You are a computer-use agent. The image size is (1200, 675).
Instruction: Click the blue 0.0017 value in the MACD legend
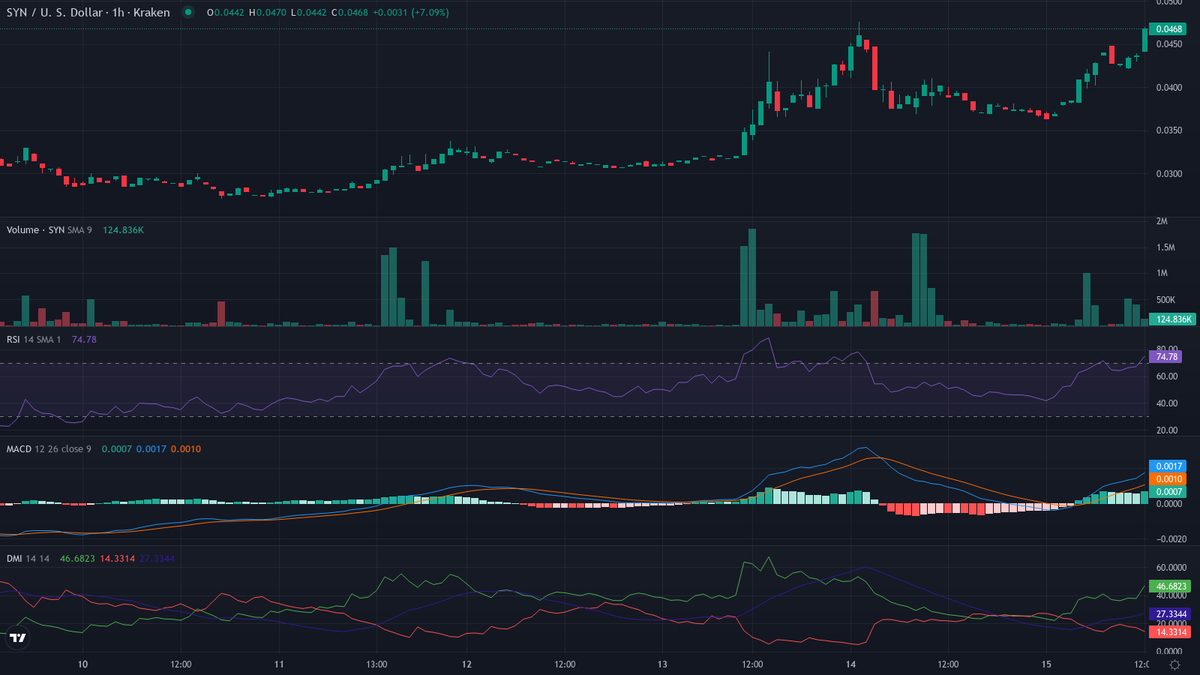coord(151,449)
